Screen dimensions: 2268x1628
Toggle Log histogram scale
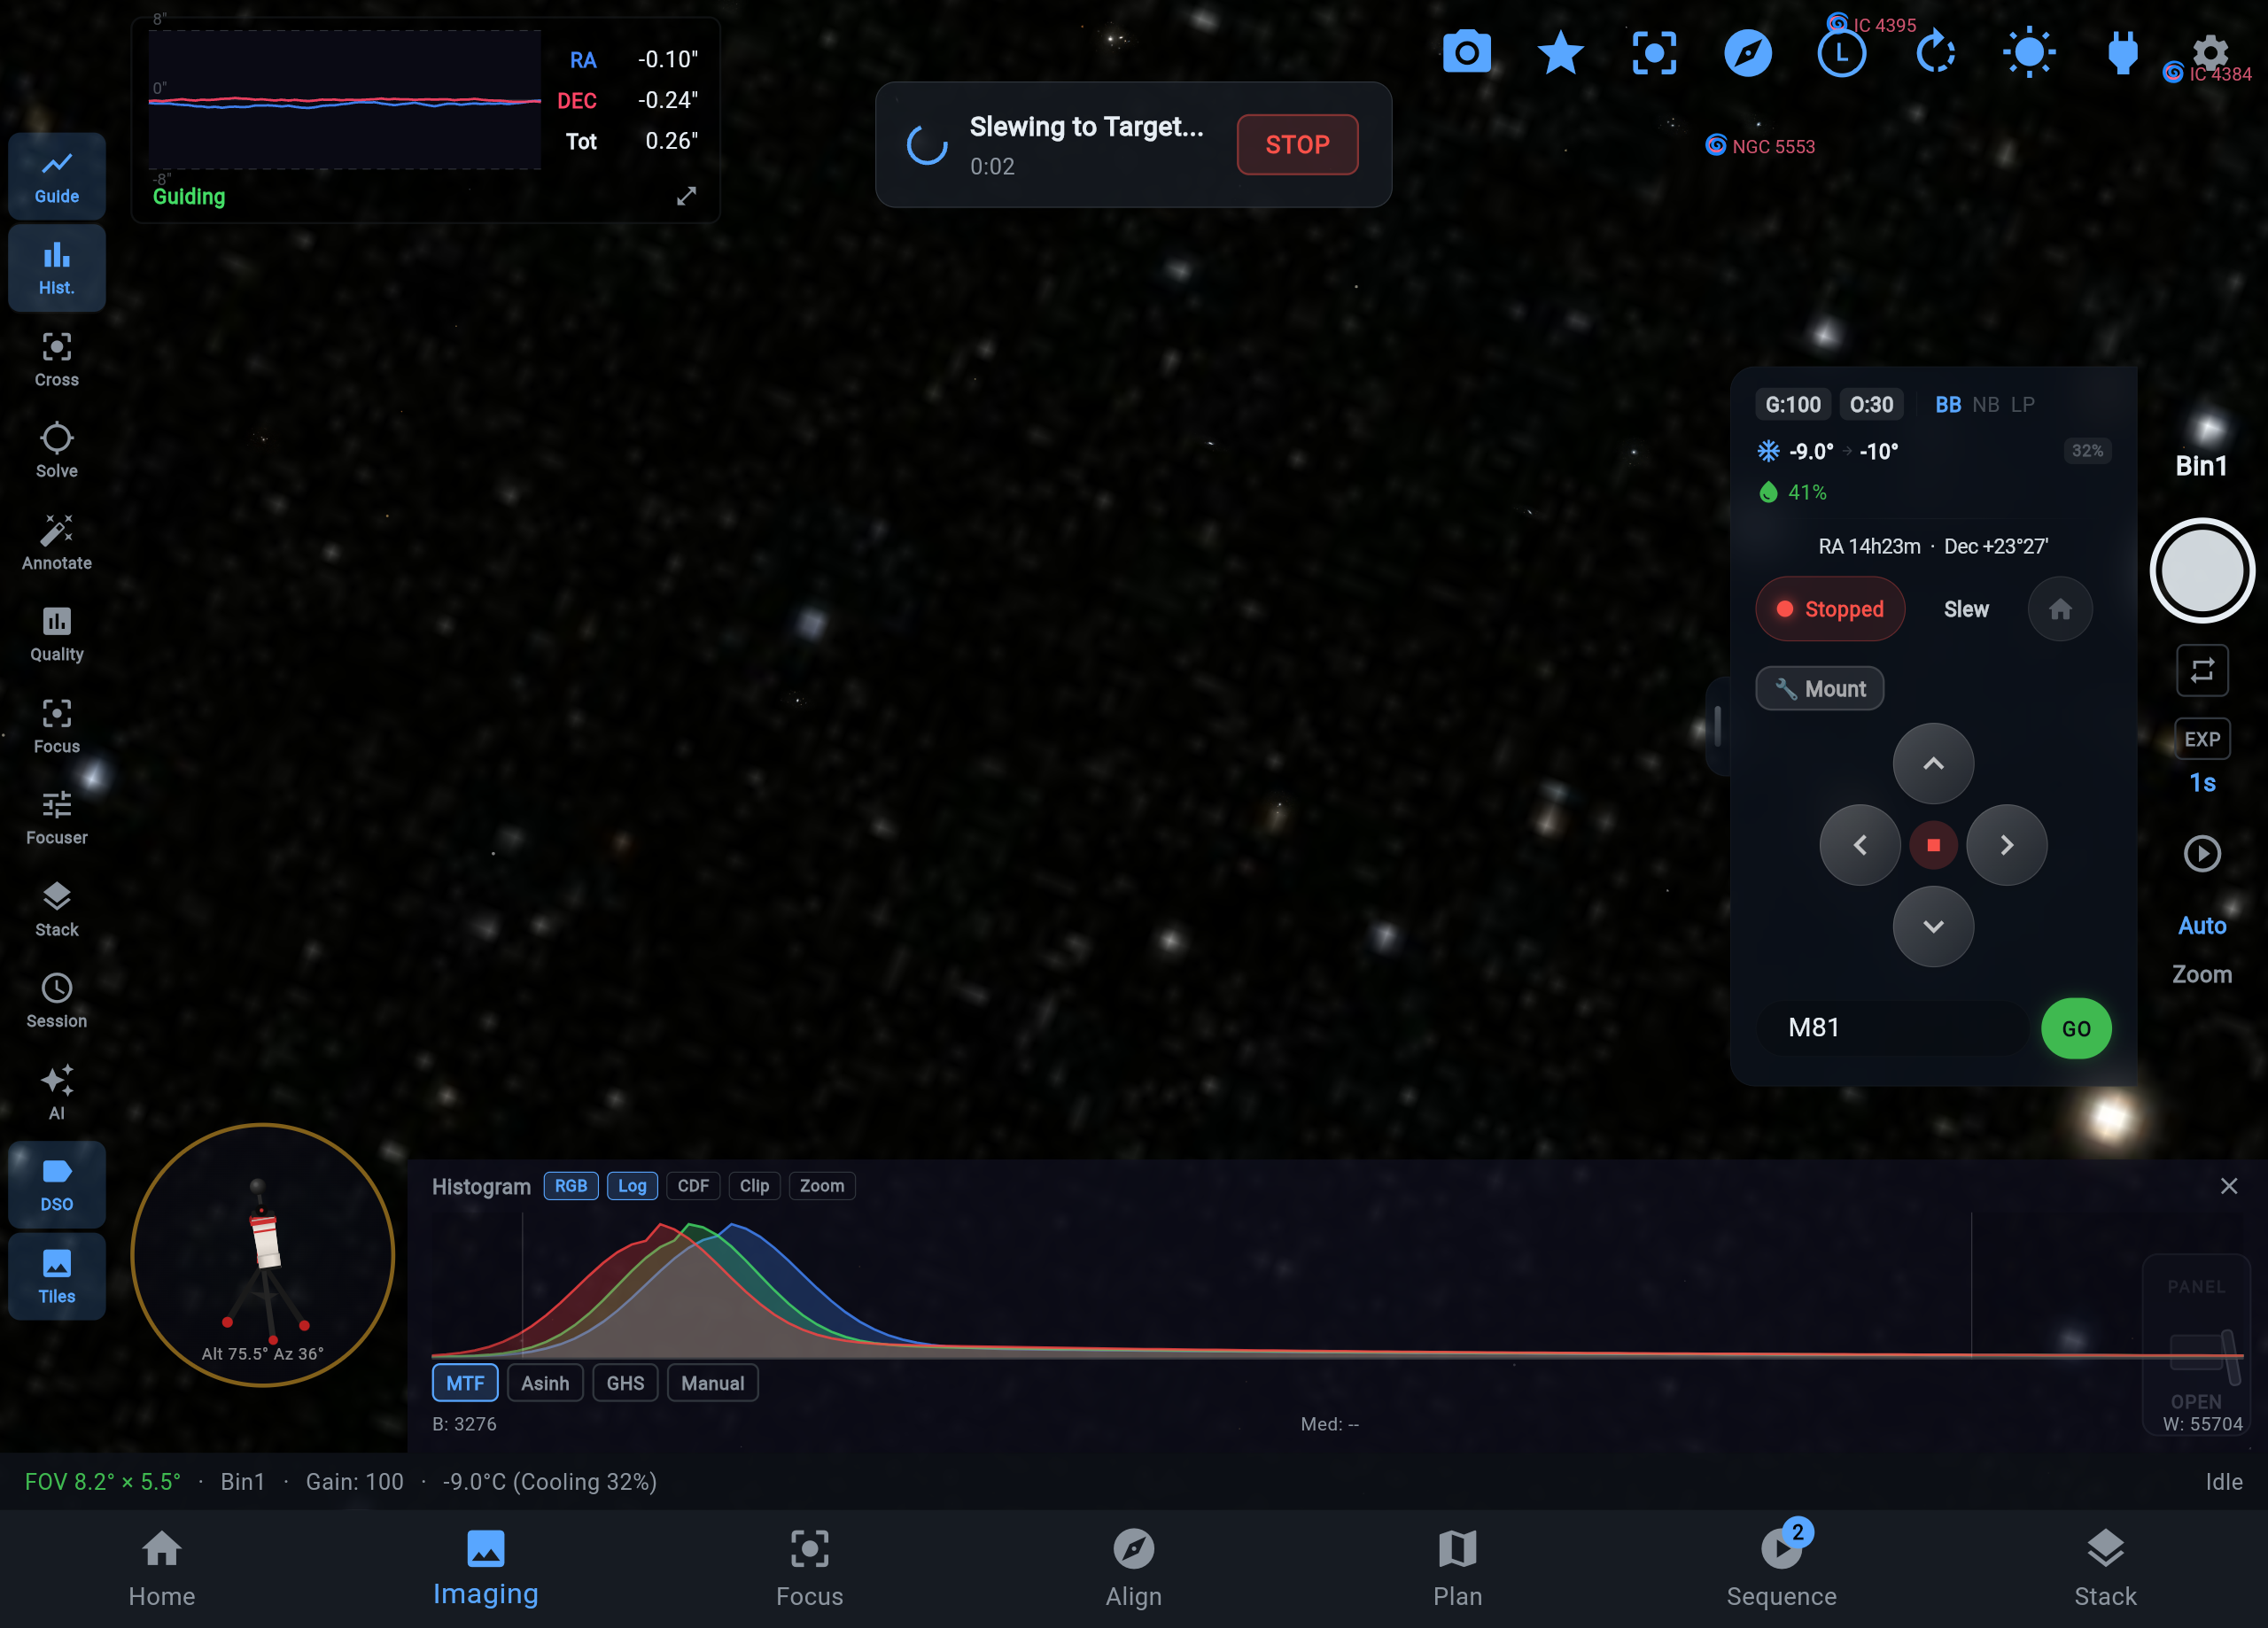coord(632,1186)
